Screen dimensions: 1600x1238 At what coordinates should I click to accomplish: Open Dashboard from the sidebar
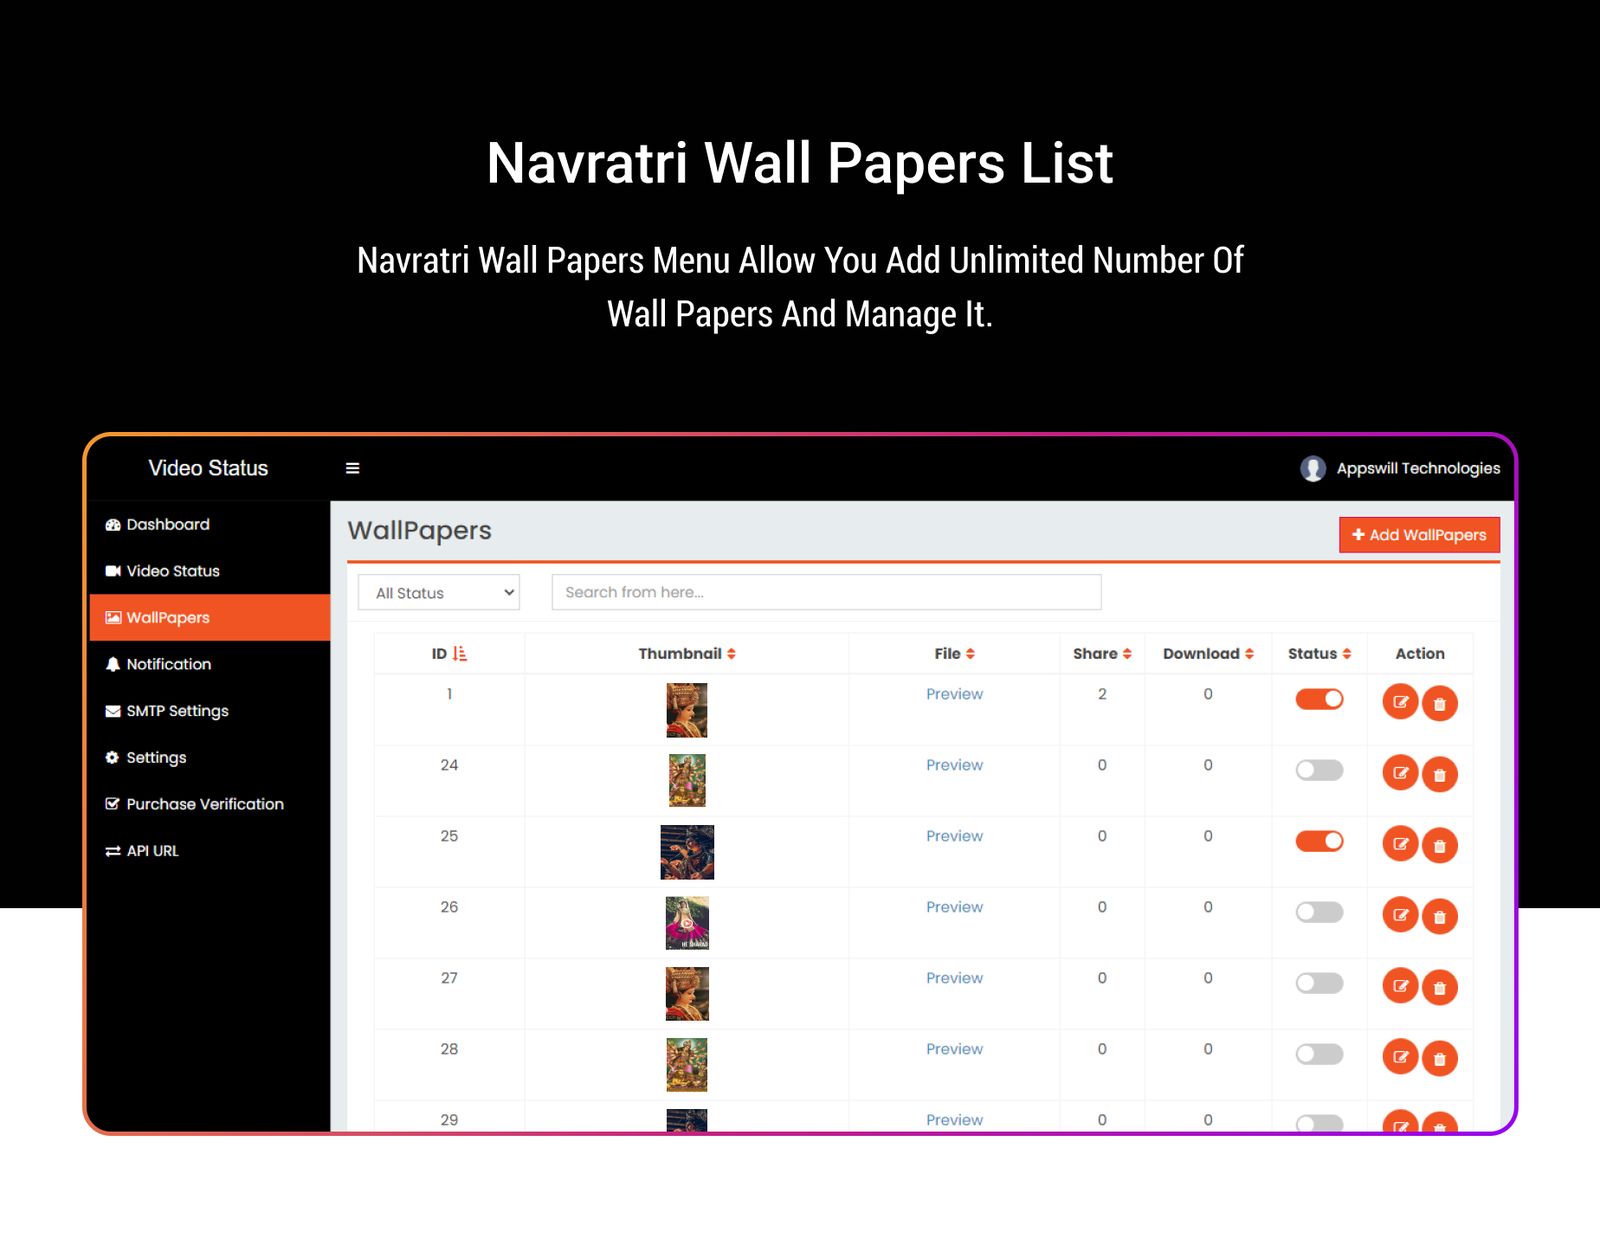(167, 525)
